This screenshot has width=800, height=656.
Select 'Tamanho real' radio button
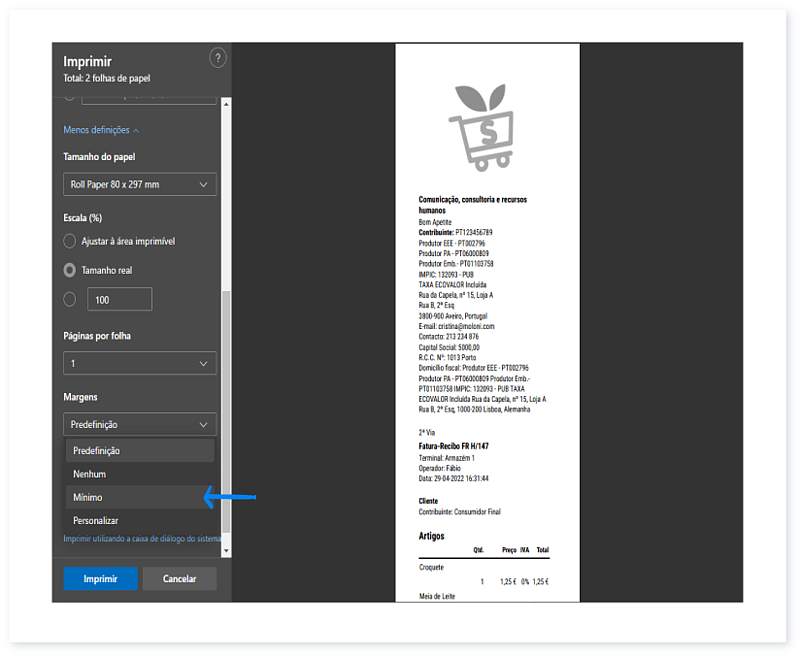[69, 270]
